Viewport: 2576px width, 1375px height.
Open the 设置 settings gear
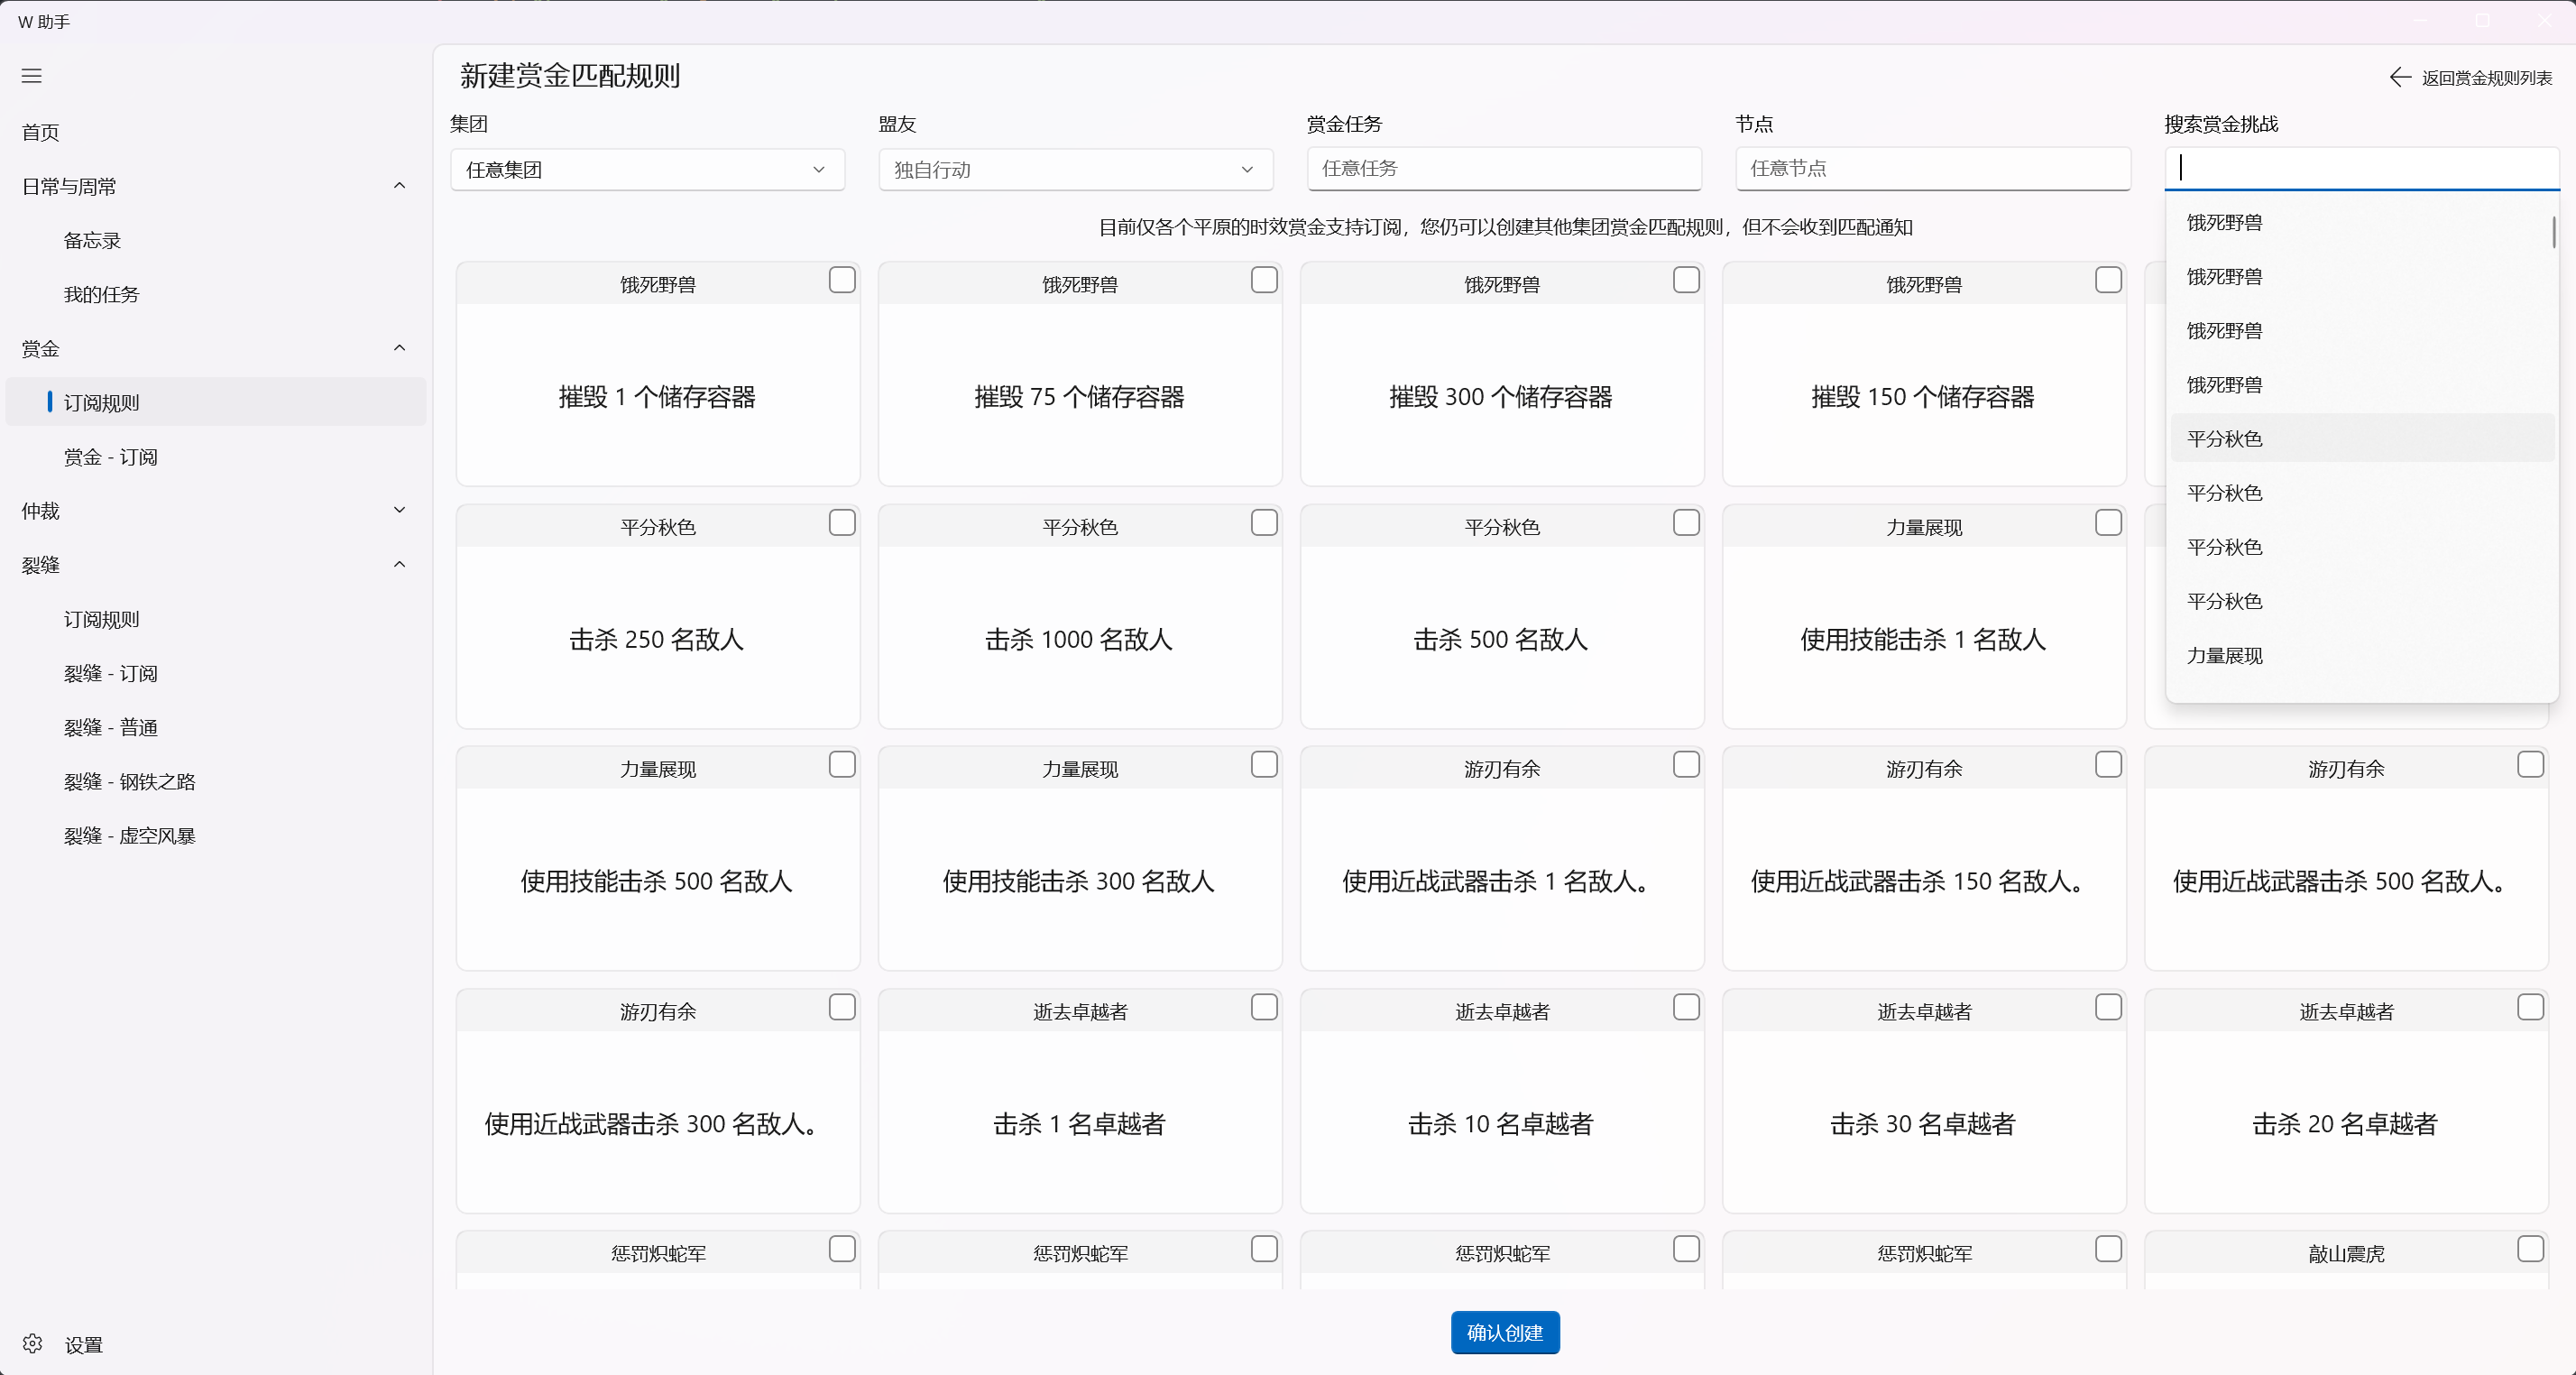[32, 1344]
